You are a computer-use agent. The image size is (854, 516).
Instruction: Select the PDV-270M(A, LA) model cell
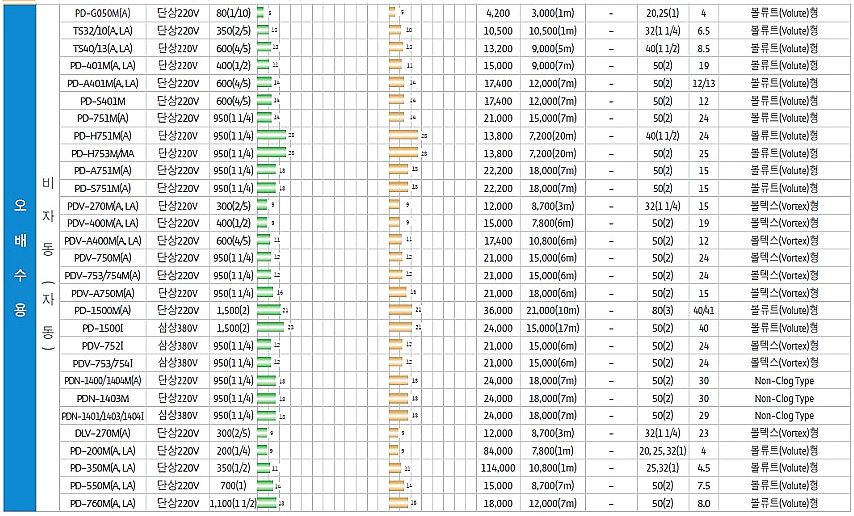tap(102, 205)
